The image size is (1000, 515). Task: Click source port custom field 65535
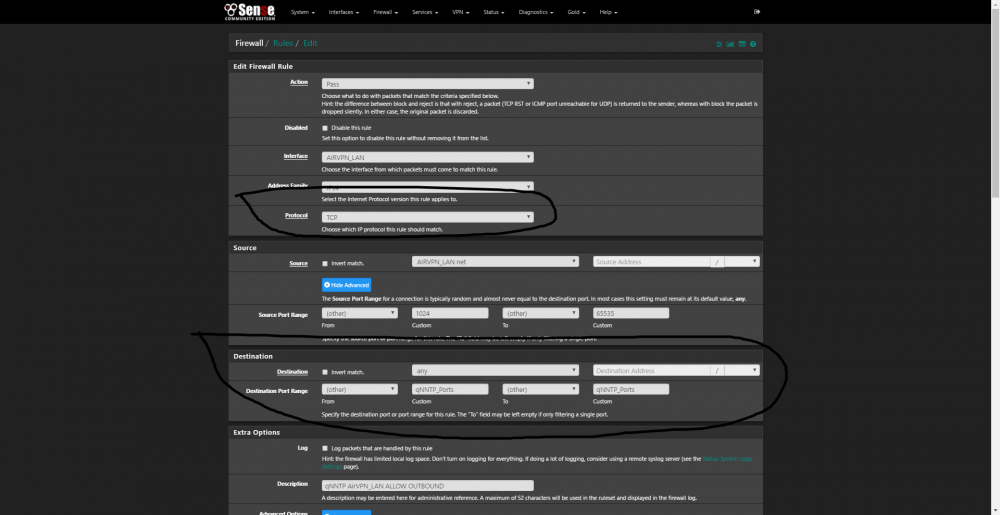631,313
